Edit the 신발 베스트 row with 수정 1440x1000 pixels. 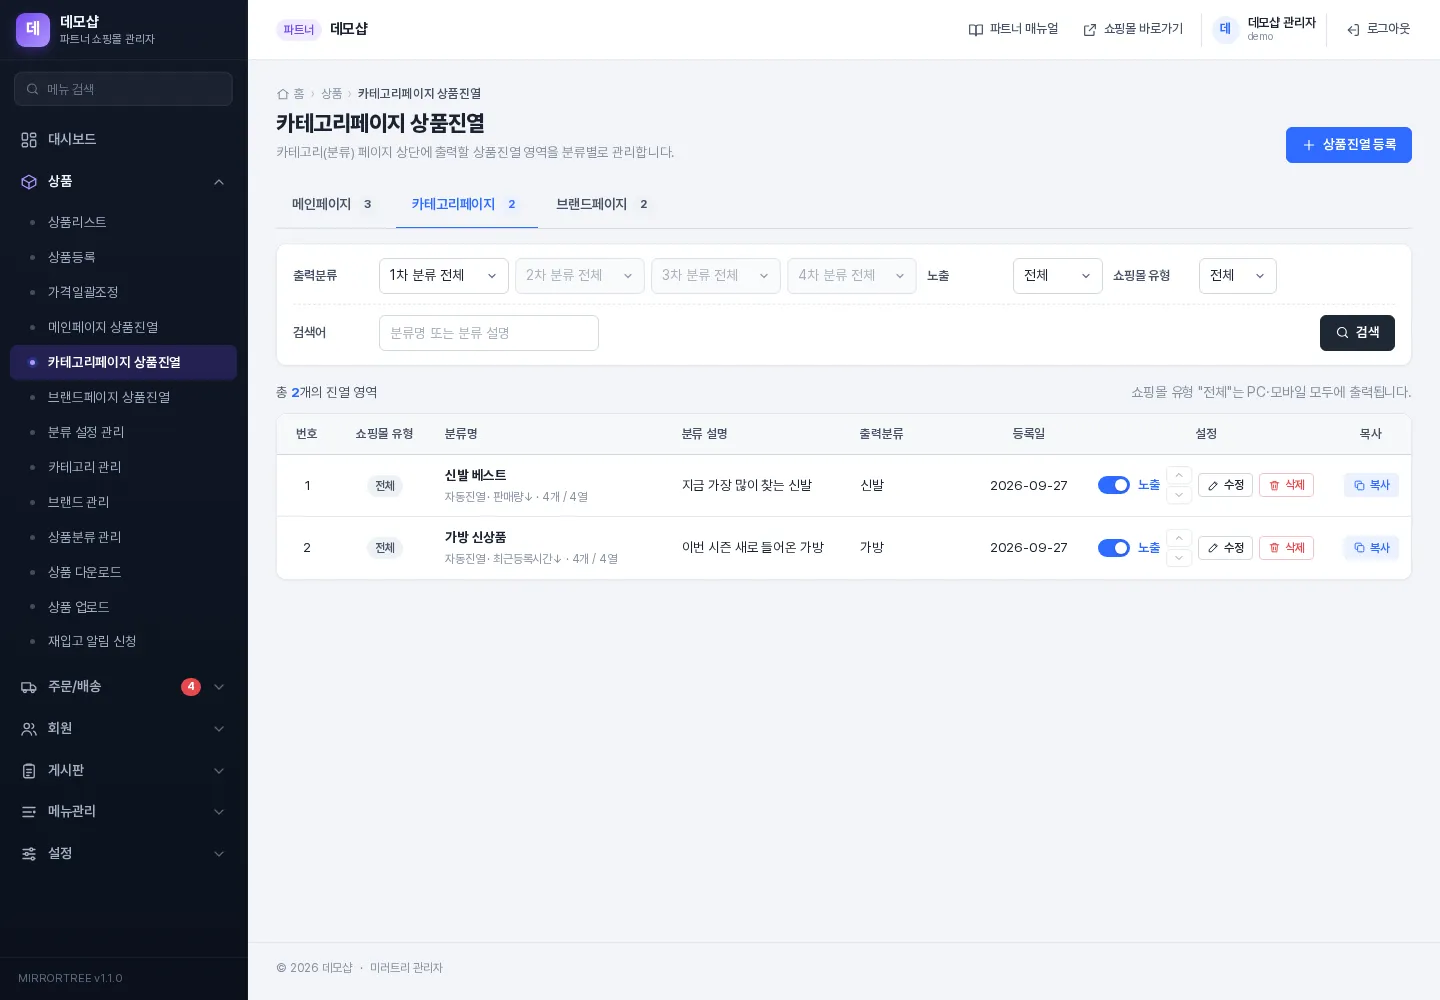pos(1225,486)
